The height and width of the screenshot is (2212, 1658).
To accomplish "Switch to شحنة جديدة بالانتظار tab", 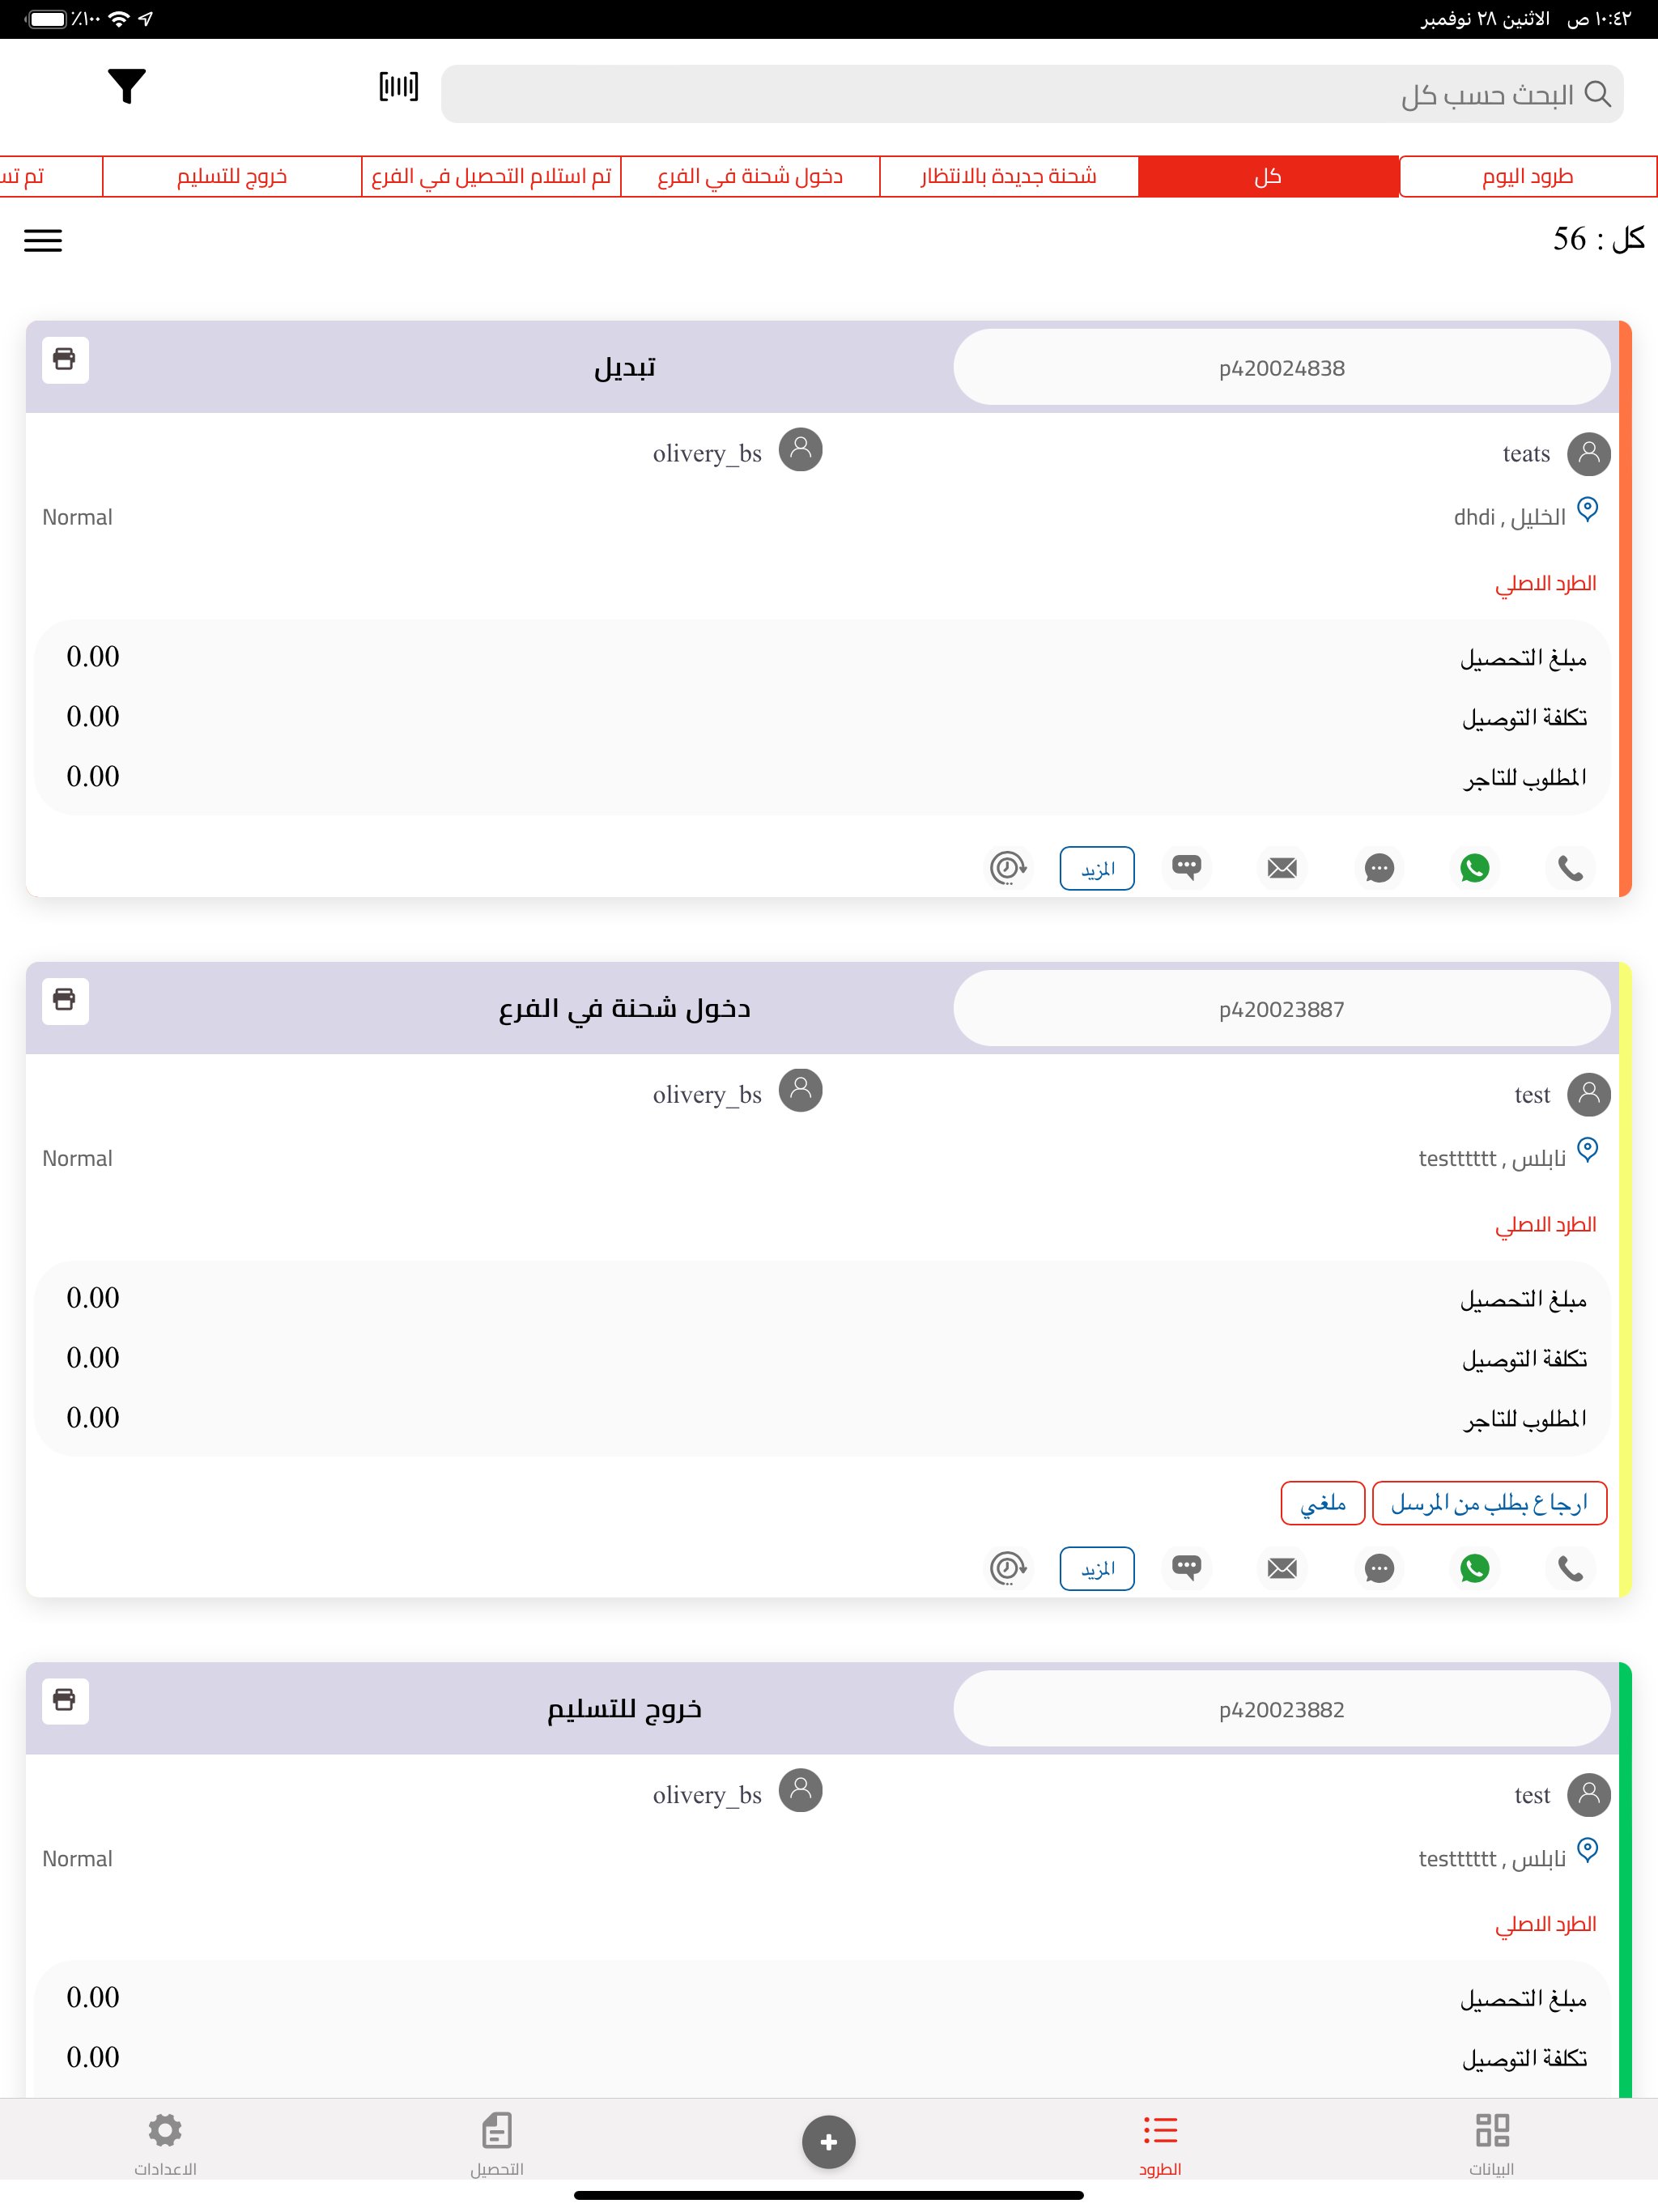I will (1008, 177).
